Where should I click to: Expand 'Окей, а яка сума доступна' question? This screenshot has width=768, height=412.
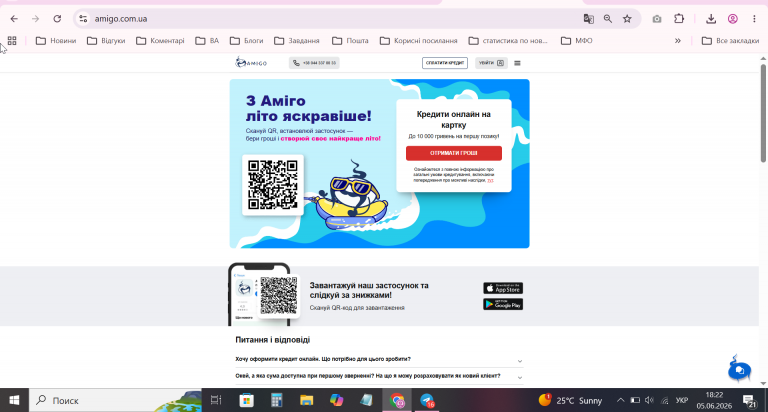pos(379,376)
